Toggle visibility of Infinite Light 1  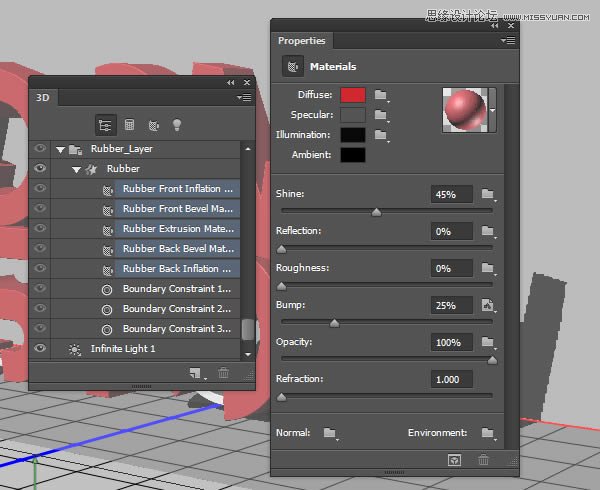pos(40,348)
